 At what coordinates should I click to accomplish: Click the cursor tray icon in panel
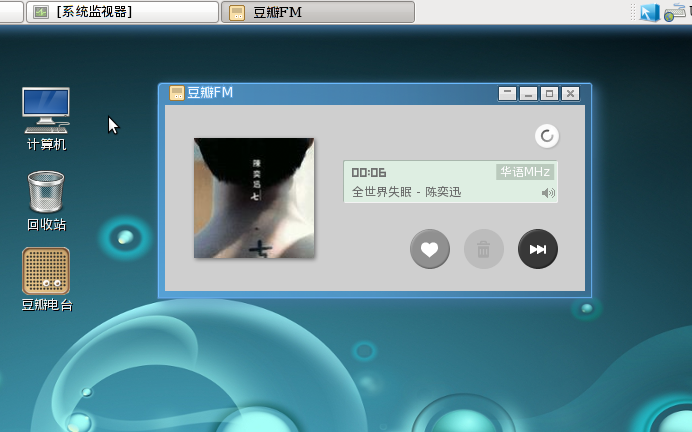click(x=649, y=12)
